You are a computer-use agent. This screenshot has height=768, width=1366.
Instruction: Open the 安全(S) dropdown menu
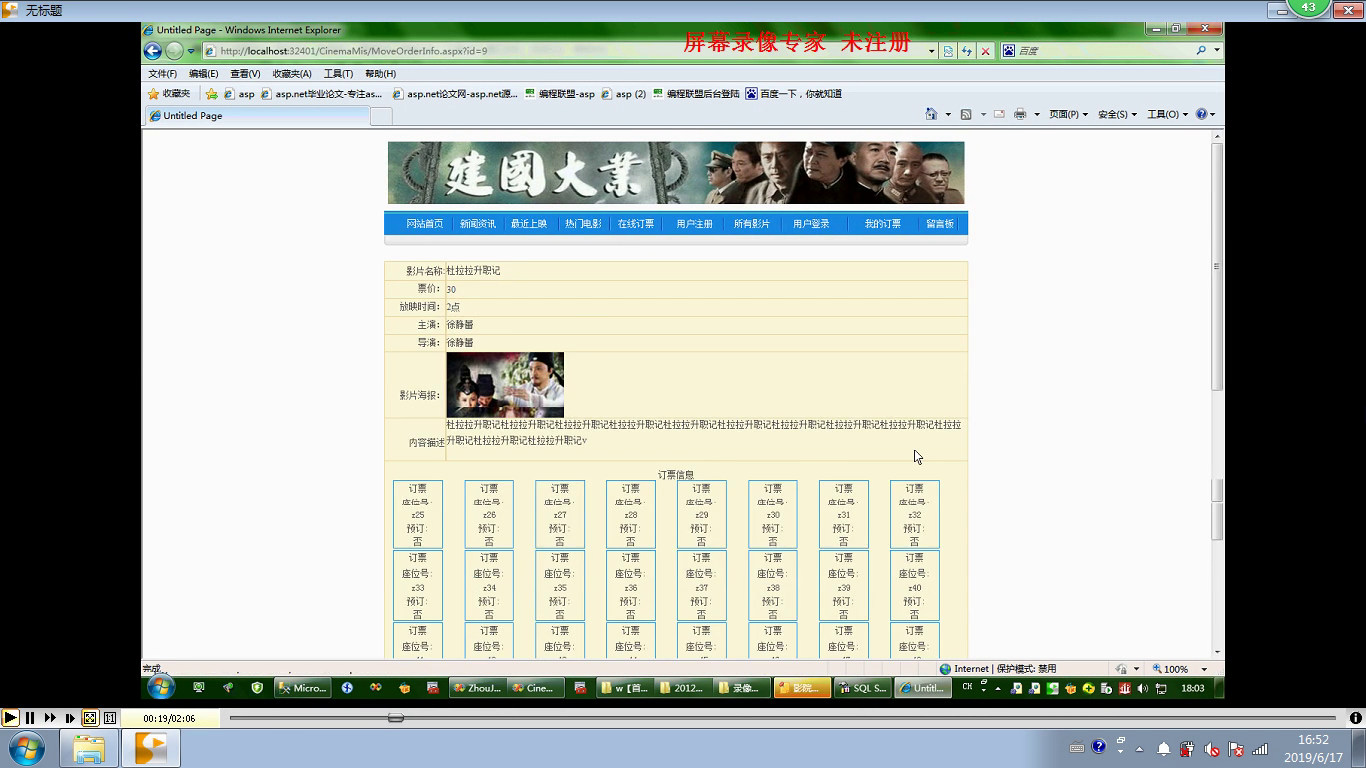click(x=1117, y=114)
